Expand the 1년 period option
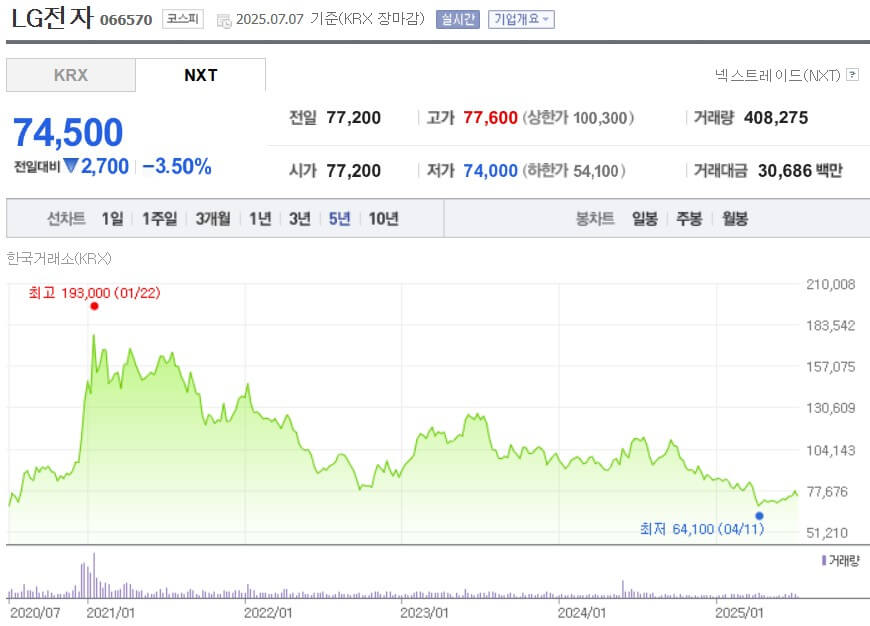Viewport: 870px width, 626px height. pyautogui.click(x=259, y=218)
